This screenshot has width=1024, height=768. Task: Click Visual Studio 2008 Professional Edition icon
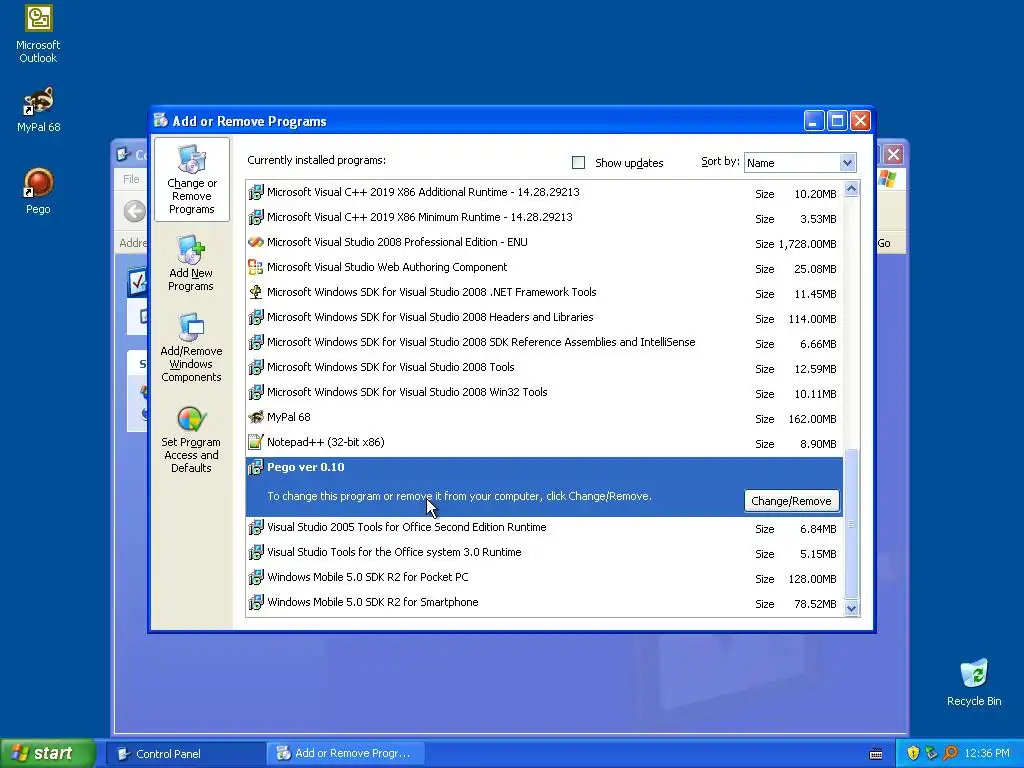(x=256, y=242)
